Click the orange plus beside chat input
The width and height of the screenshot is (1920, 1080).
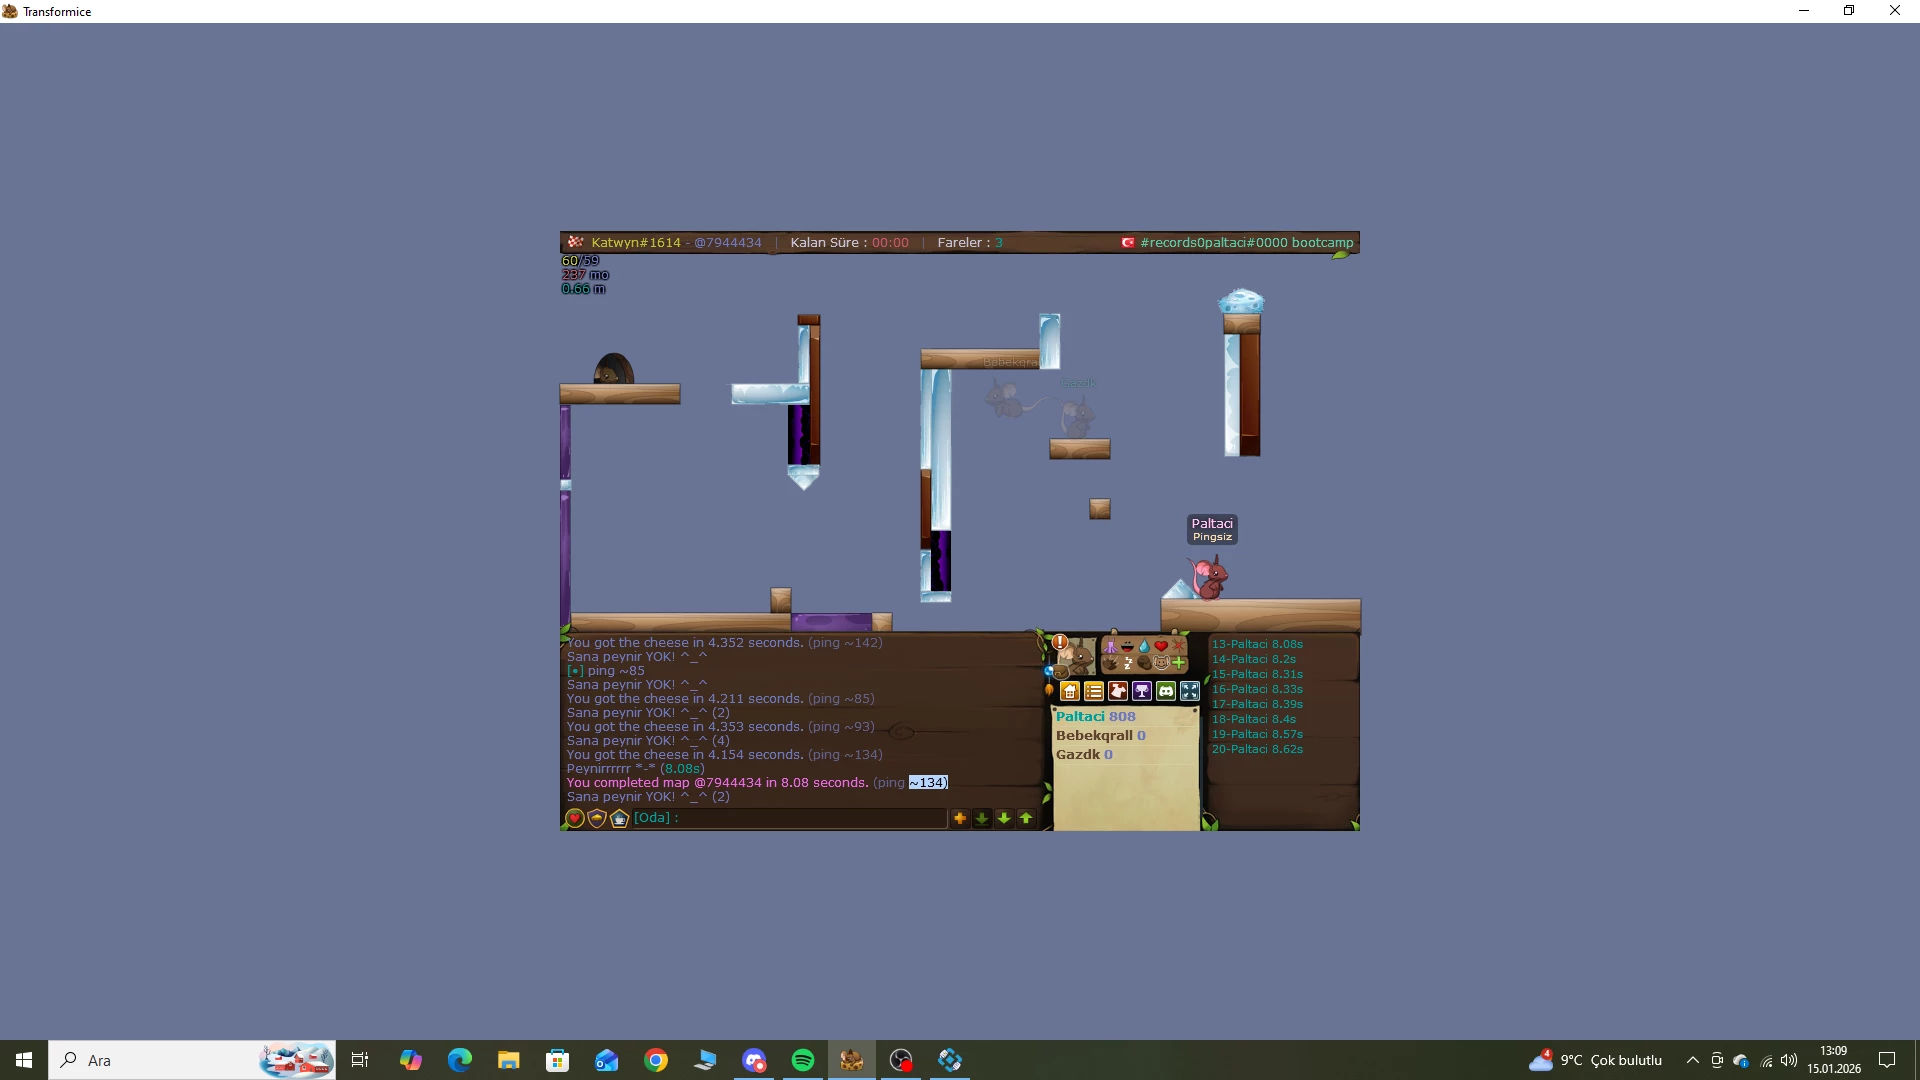click(x=960, y=818)
